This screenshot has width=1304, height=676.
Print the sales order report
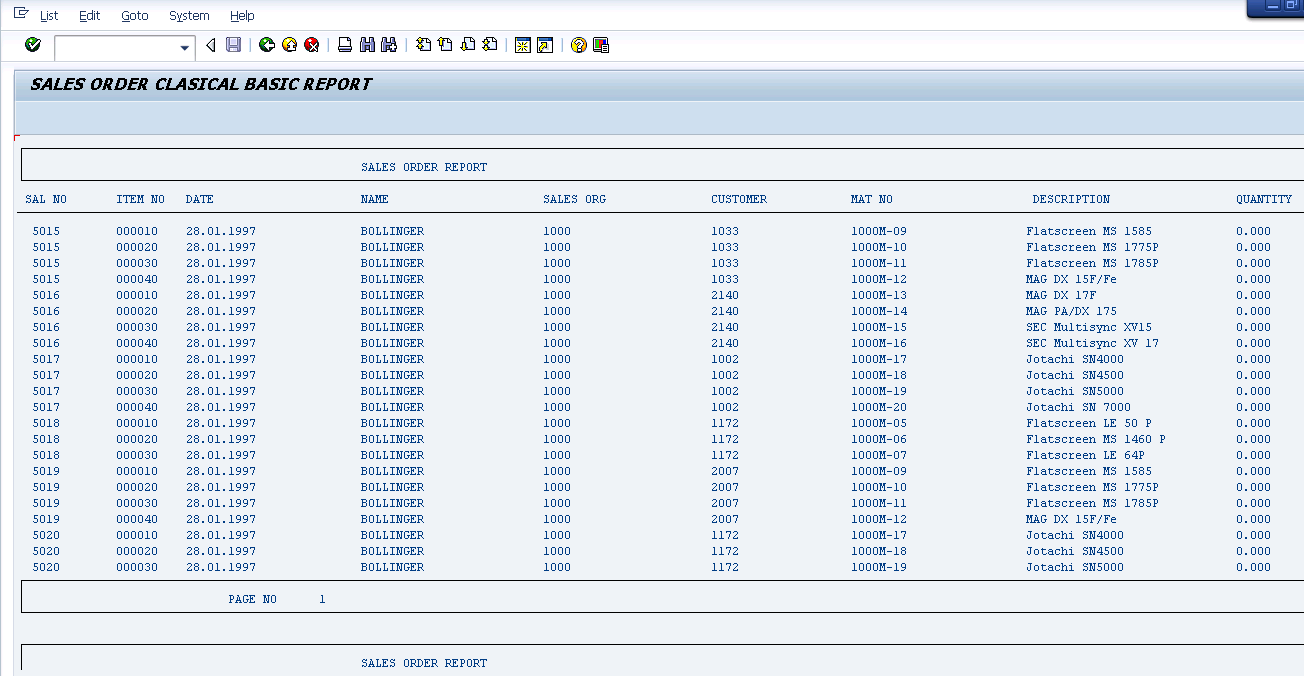(344, 45)
